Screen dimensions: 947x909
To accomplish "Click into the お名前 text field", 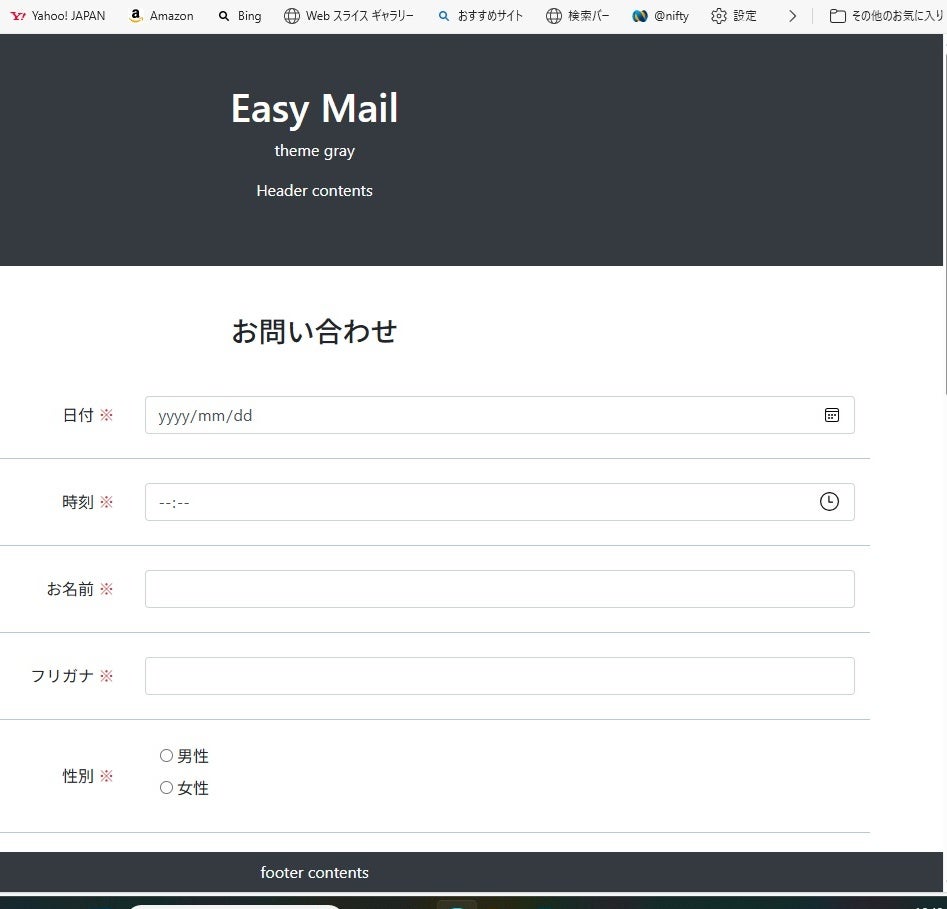I will 499,589.
